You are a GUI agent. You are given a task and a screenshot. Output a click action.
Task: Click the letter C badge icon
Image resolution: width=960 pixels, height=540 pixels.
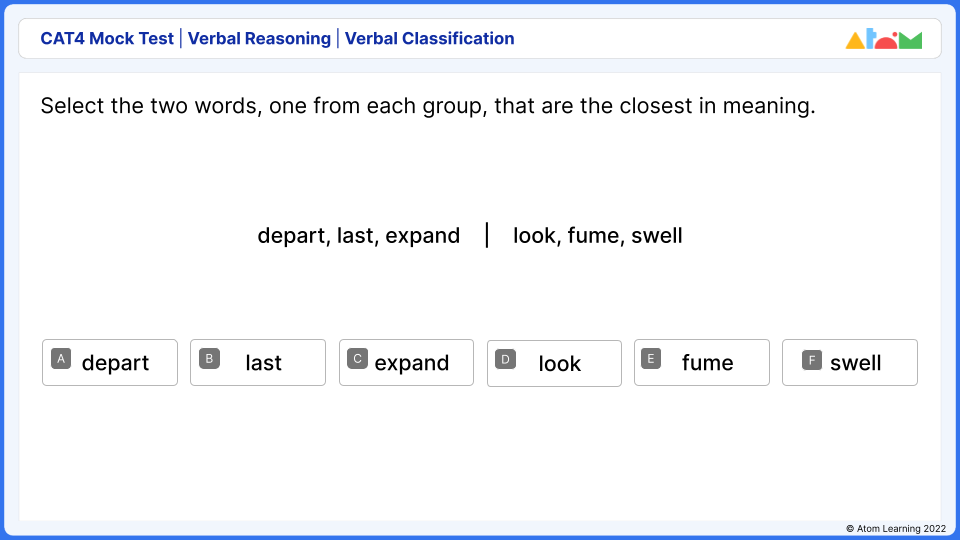357,358
